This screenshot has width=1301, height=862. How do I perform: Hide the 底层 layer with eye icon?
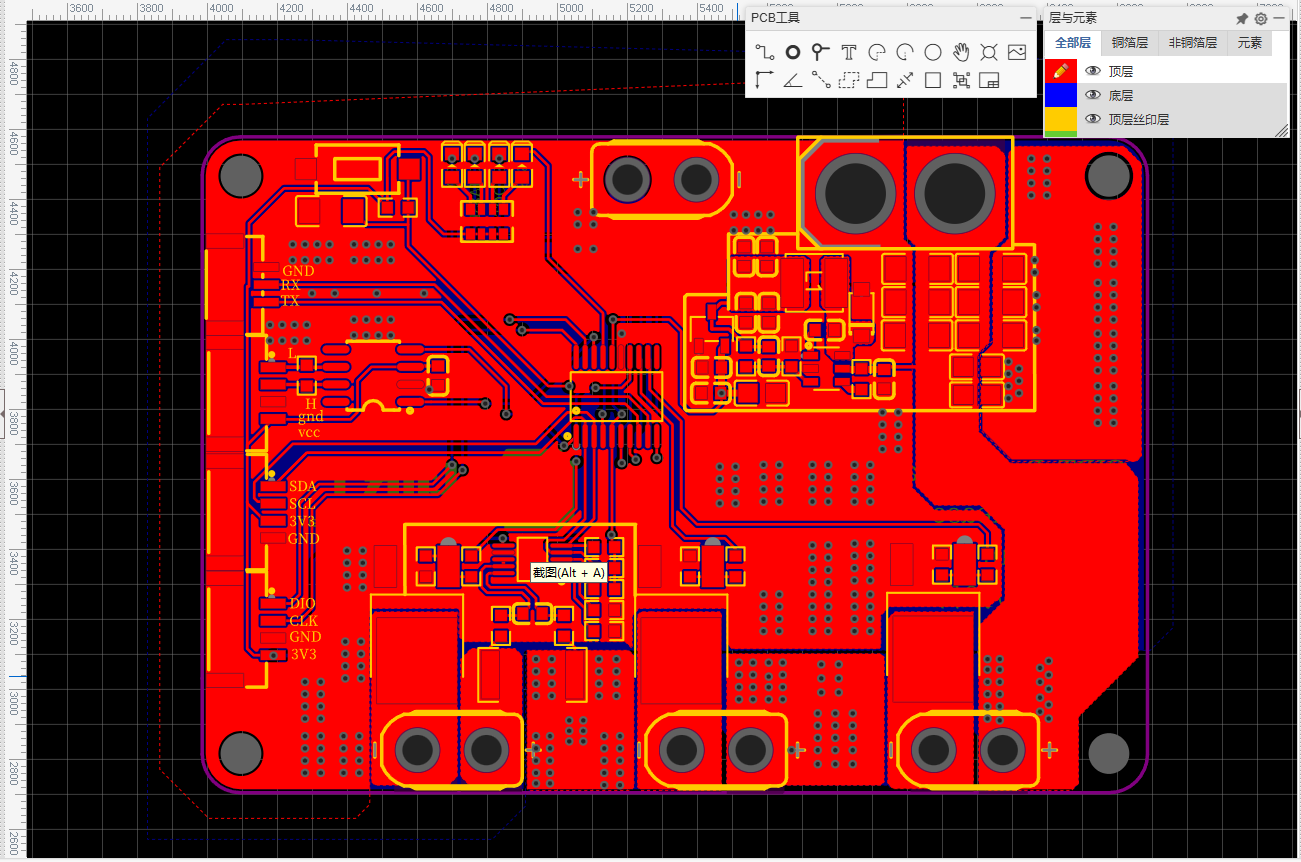coord(1093,95)
